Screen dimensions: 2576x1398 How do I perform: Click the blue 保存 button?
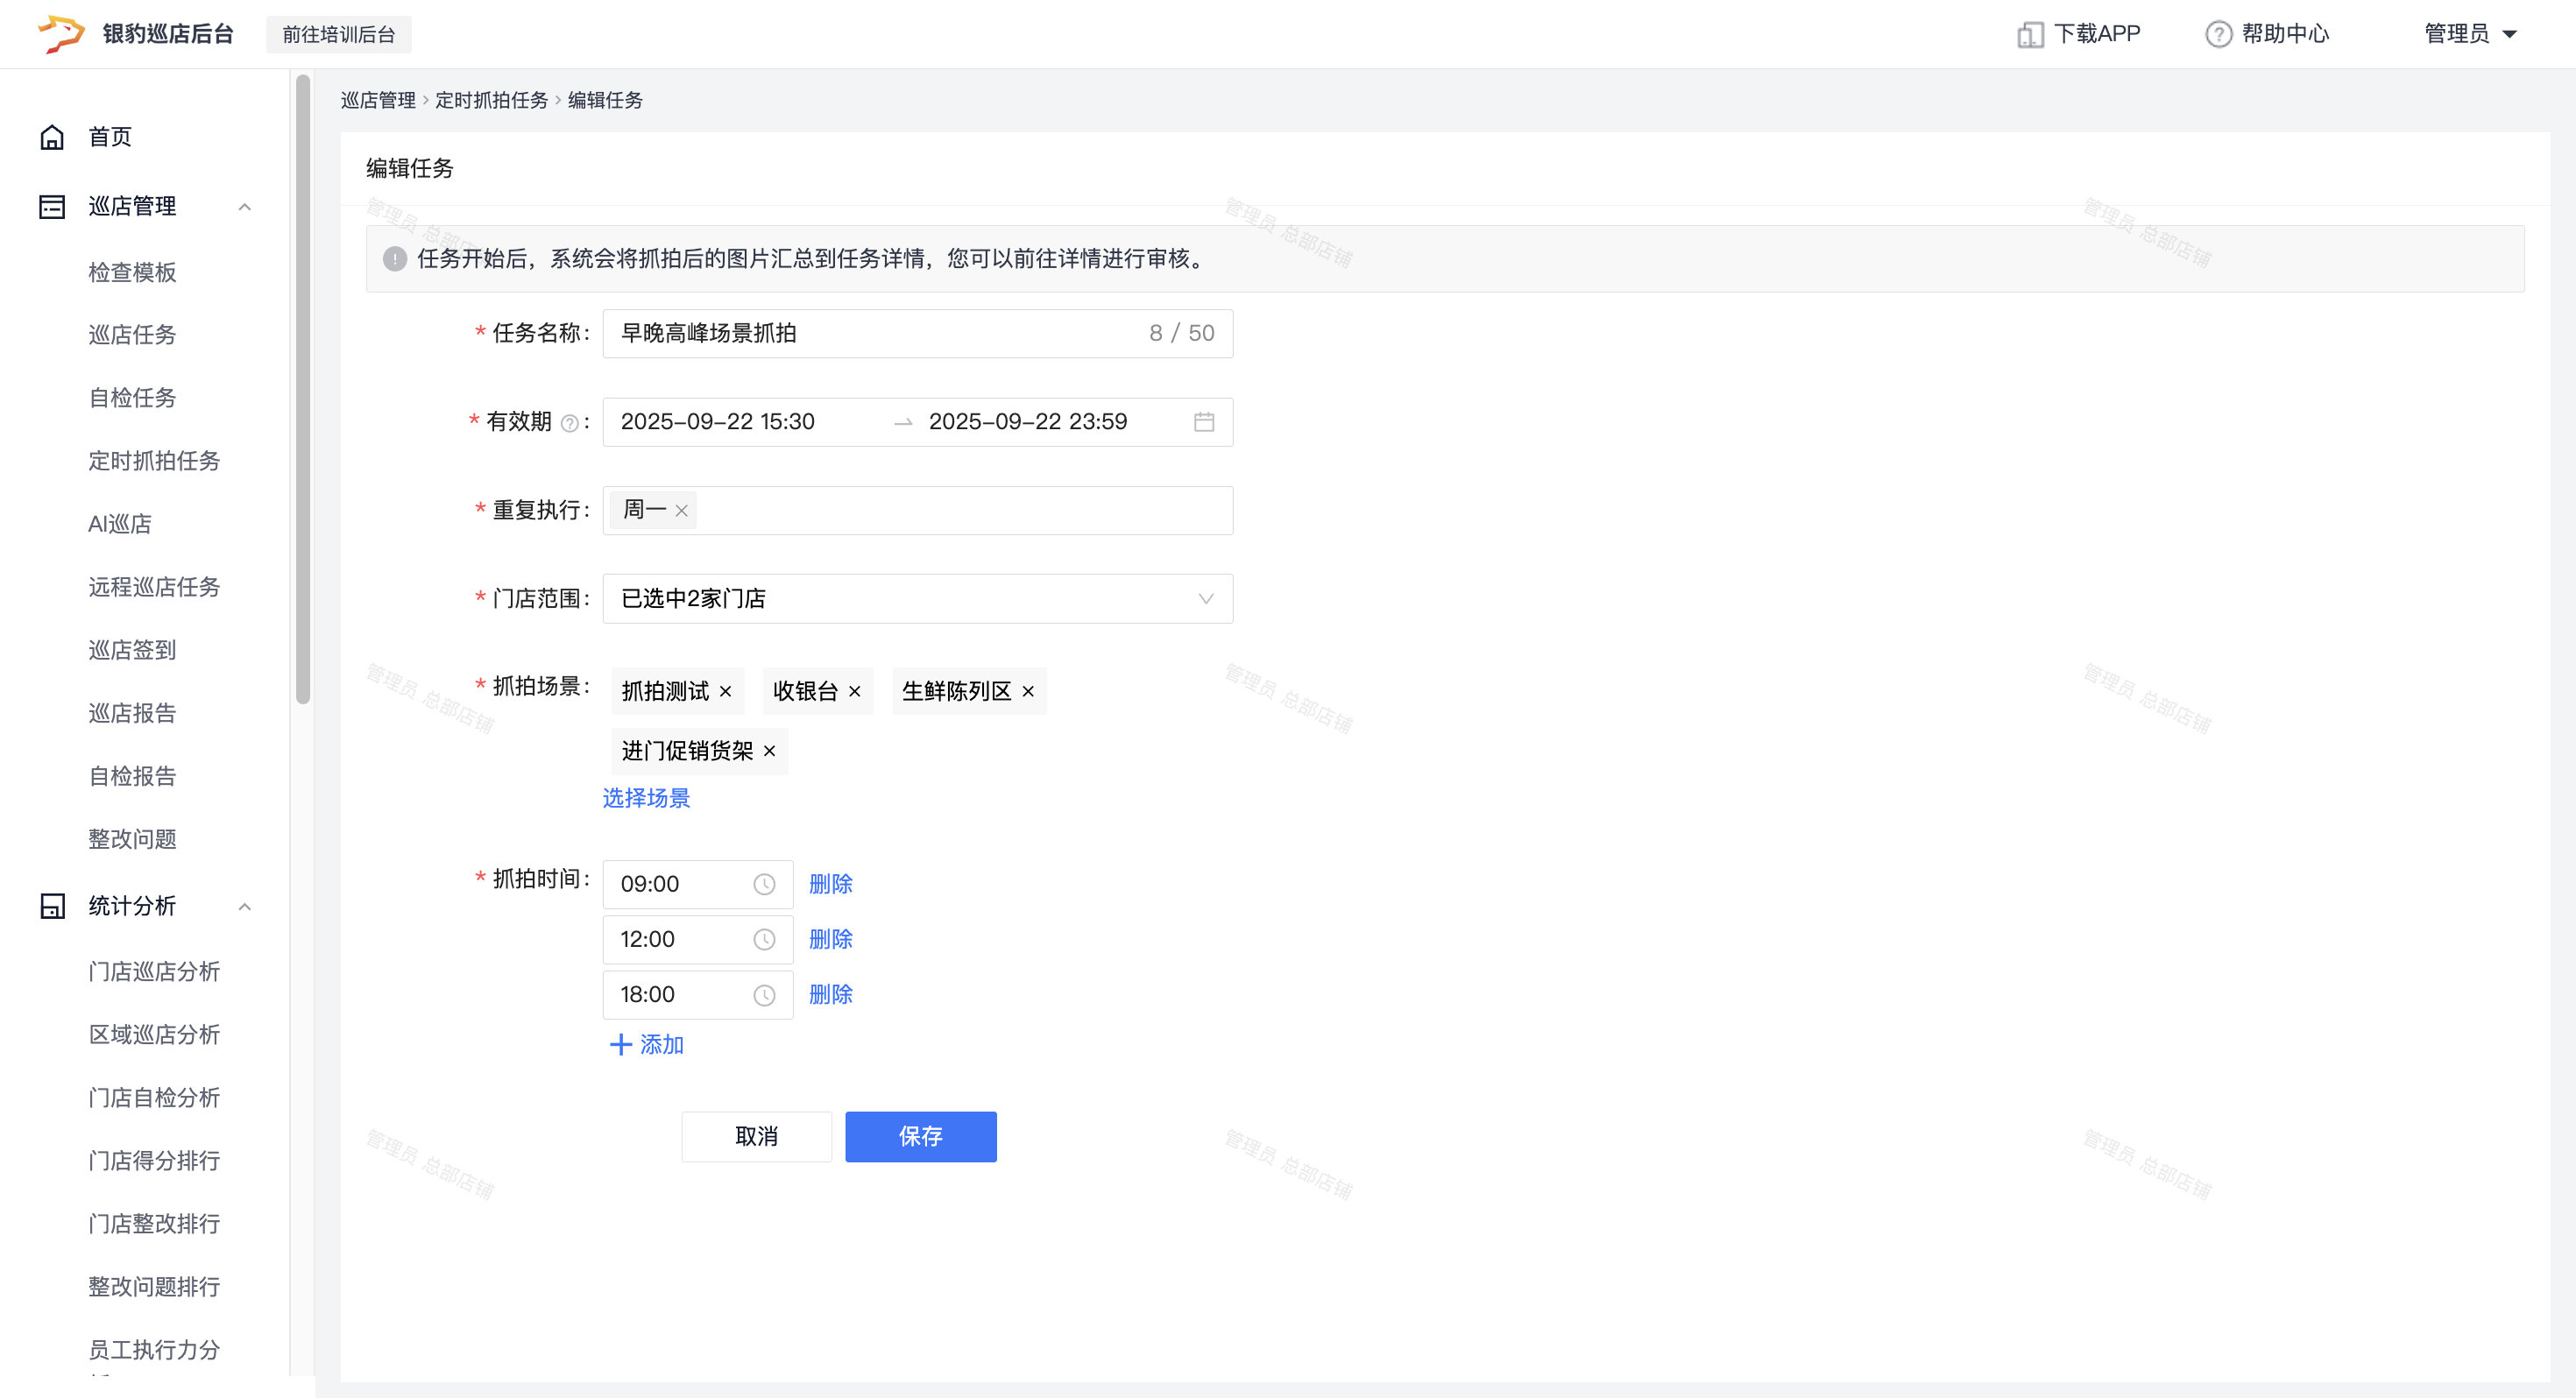point(920,1136)
